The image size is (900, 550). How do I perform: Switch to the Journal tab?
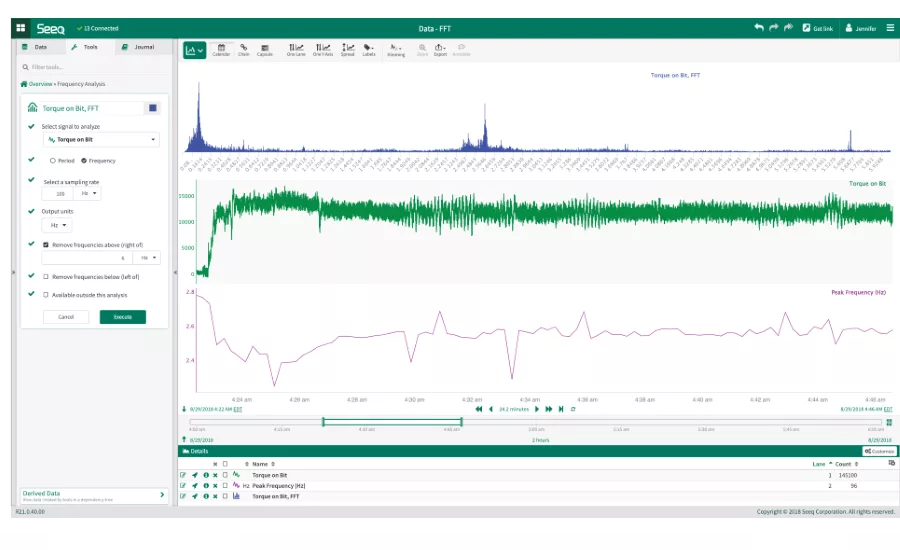click(x=139, y=47)
